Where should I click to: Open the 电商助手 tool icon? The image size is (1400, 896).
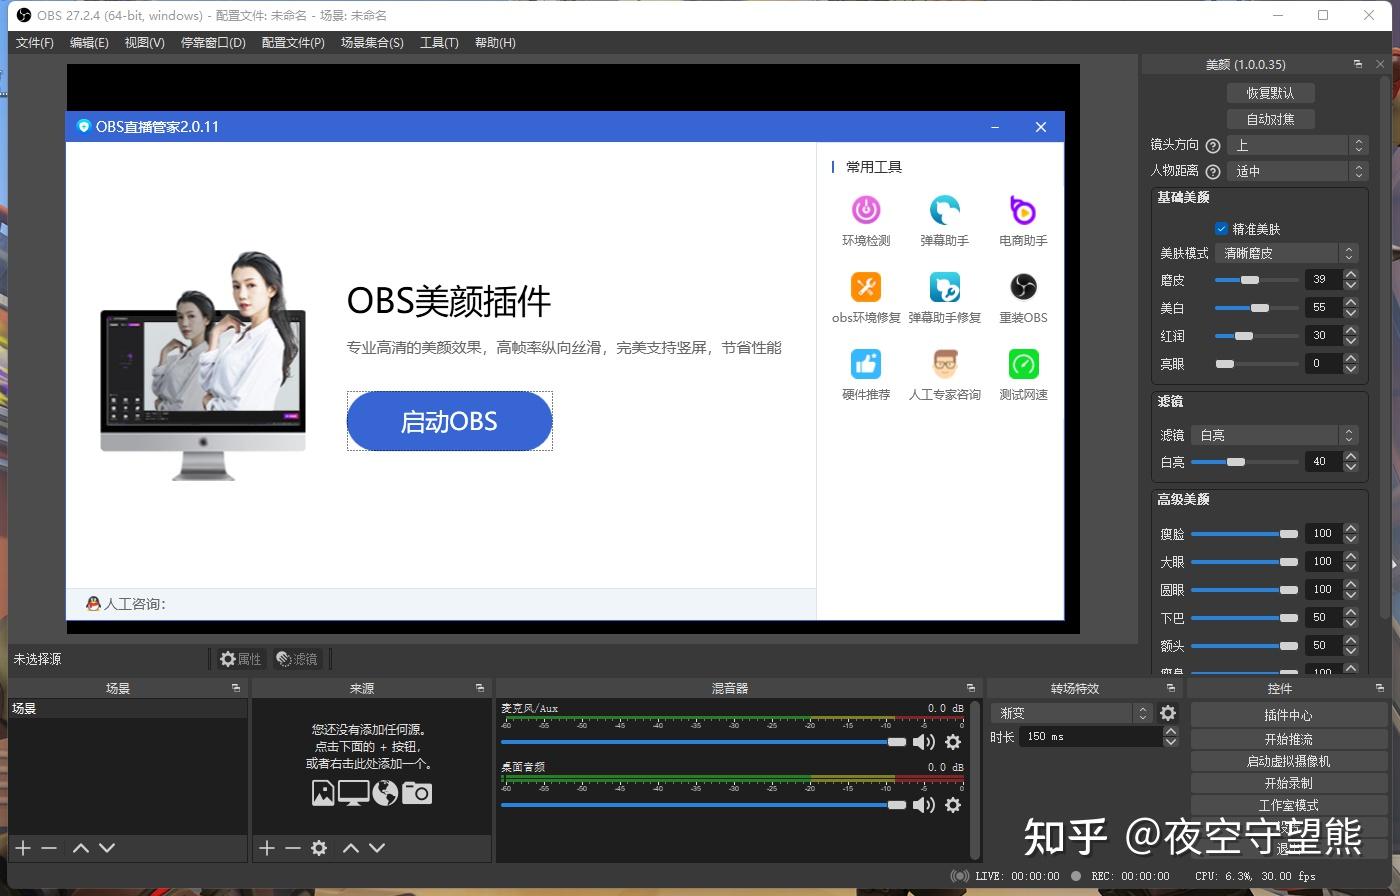(1023, 210)
